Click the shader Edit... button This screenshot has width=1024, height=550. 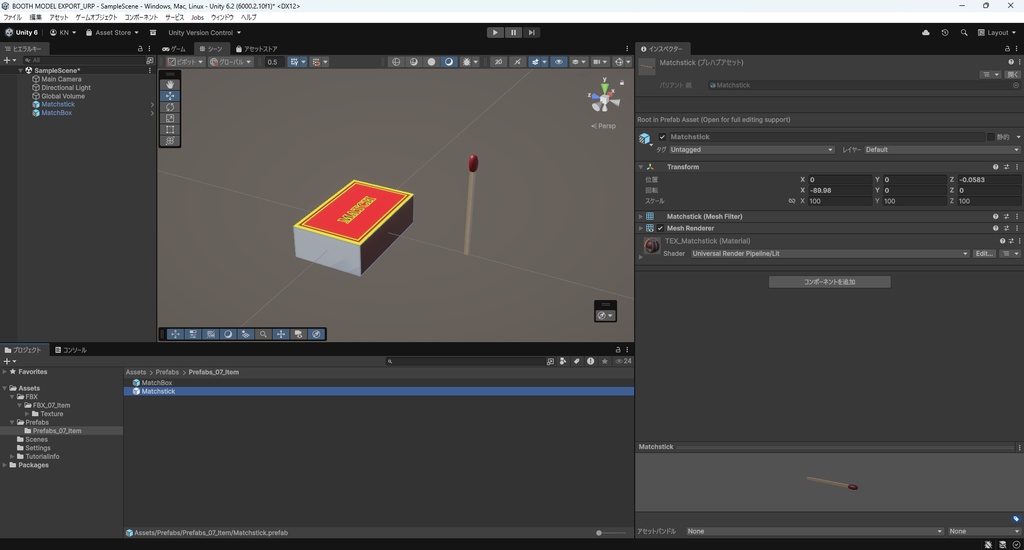[x=984, y=254]
